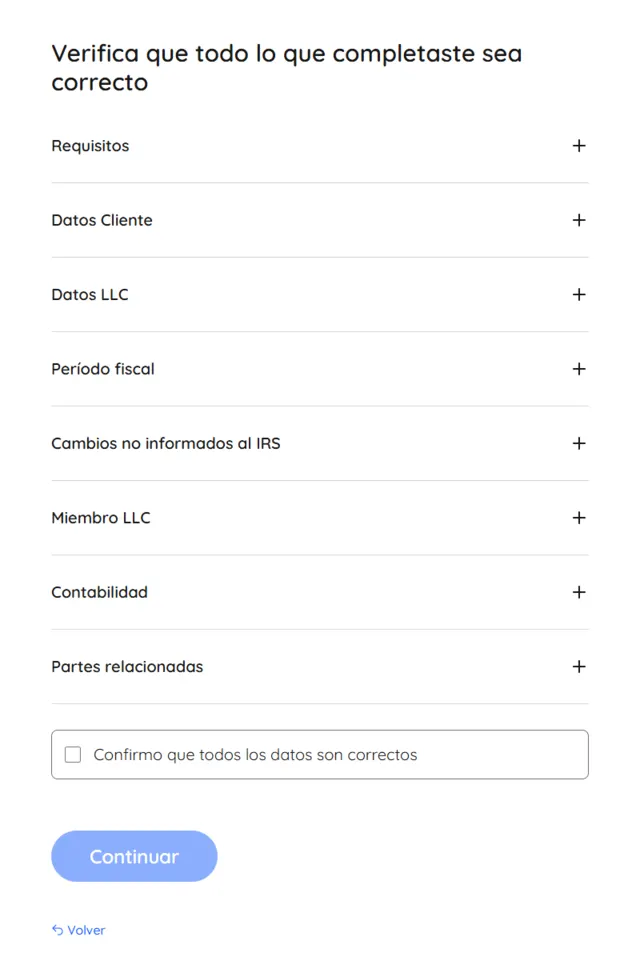Viewport: 640px width, 957px height.
Task: Click the plus icon next to Requisitos
Action: coord(579,146)
